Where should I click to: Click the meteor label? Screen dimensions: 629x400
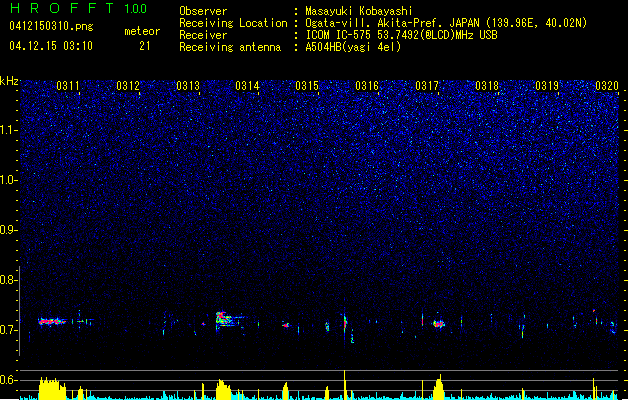142,31
